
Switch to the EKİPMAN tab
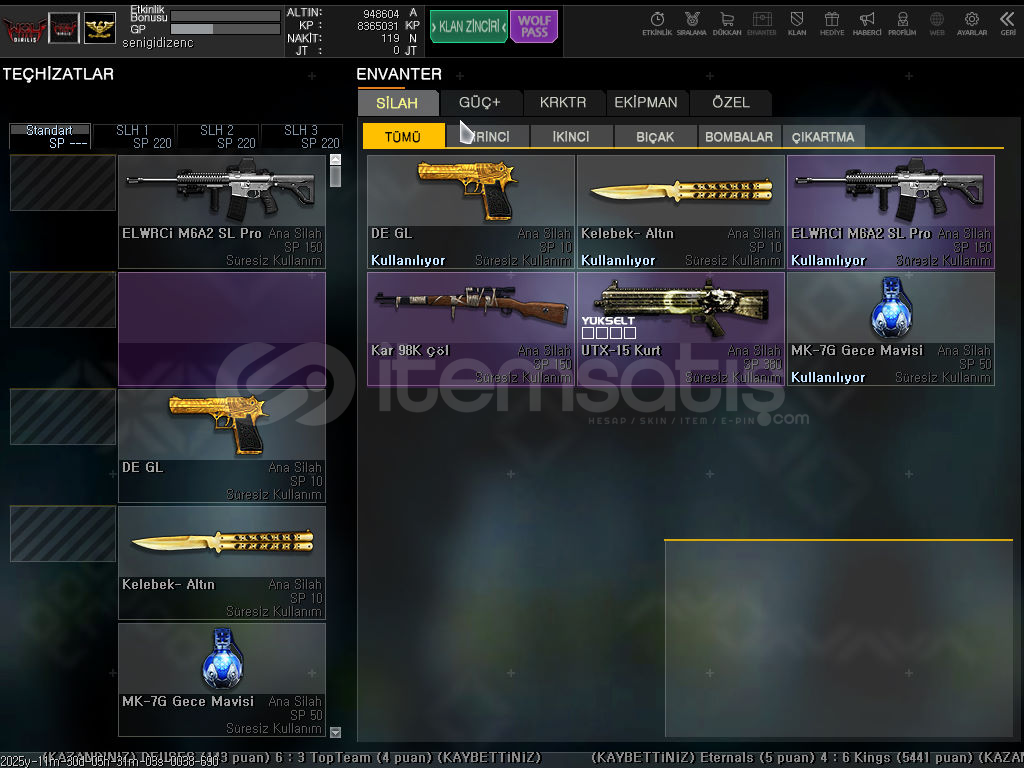click(645, 103)
